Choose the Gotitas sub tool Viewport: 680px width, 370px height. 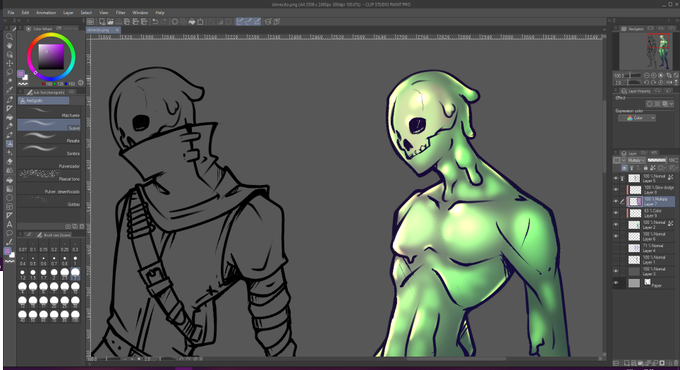click(49, 201)
